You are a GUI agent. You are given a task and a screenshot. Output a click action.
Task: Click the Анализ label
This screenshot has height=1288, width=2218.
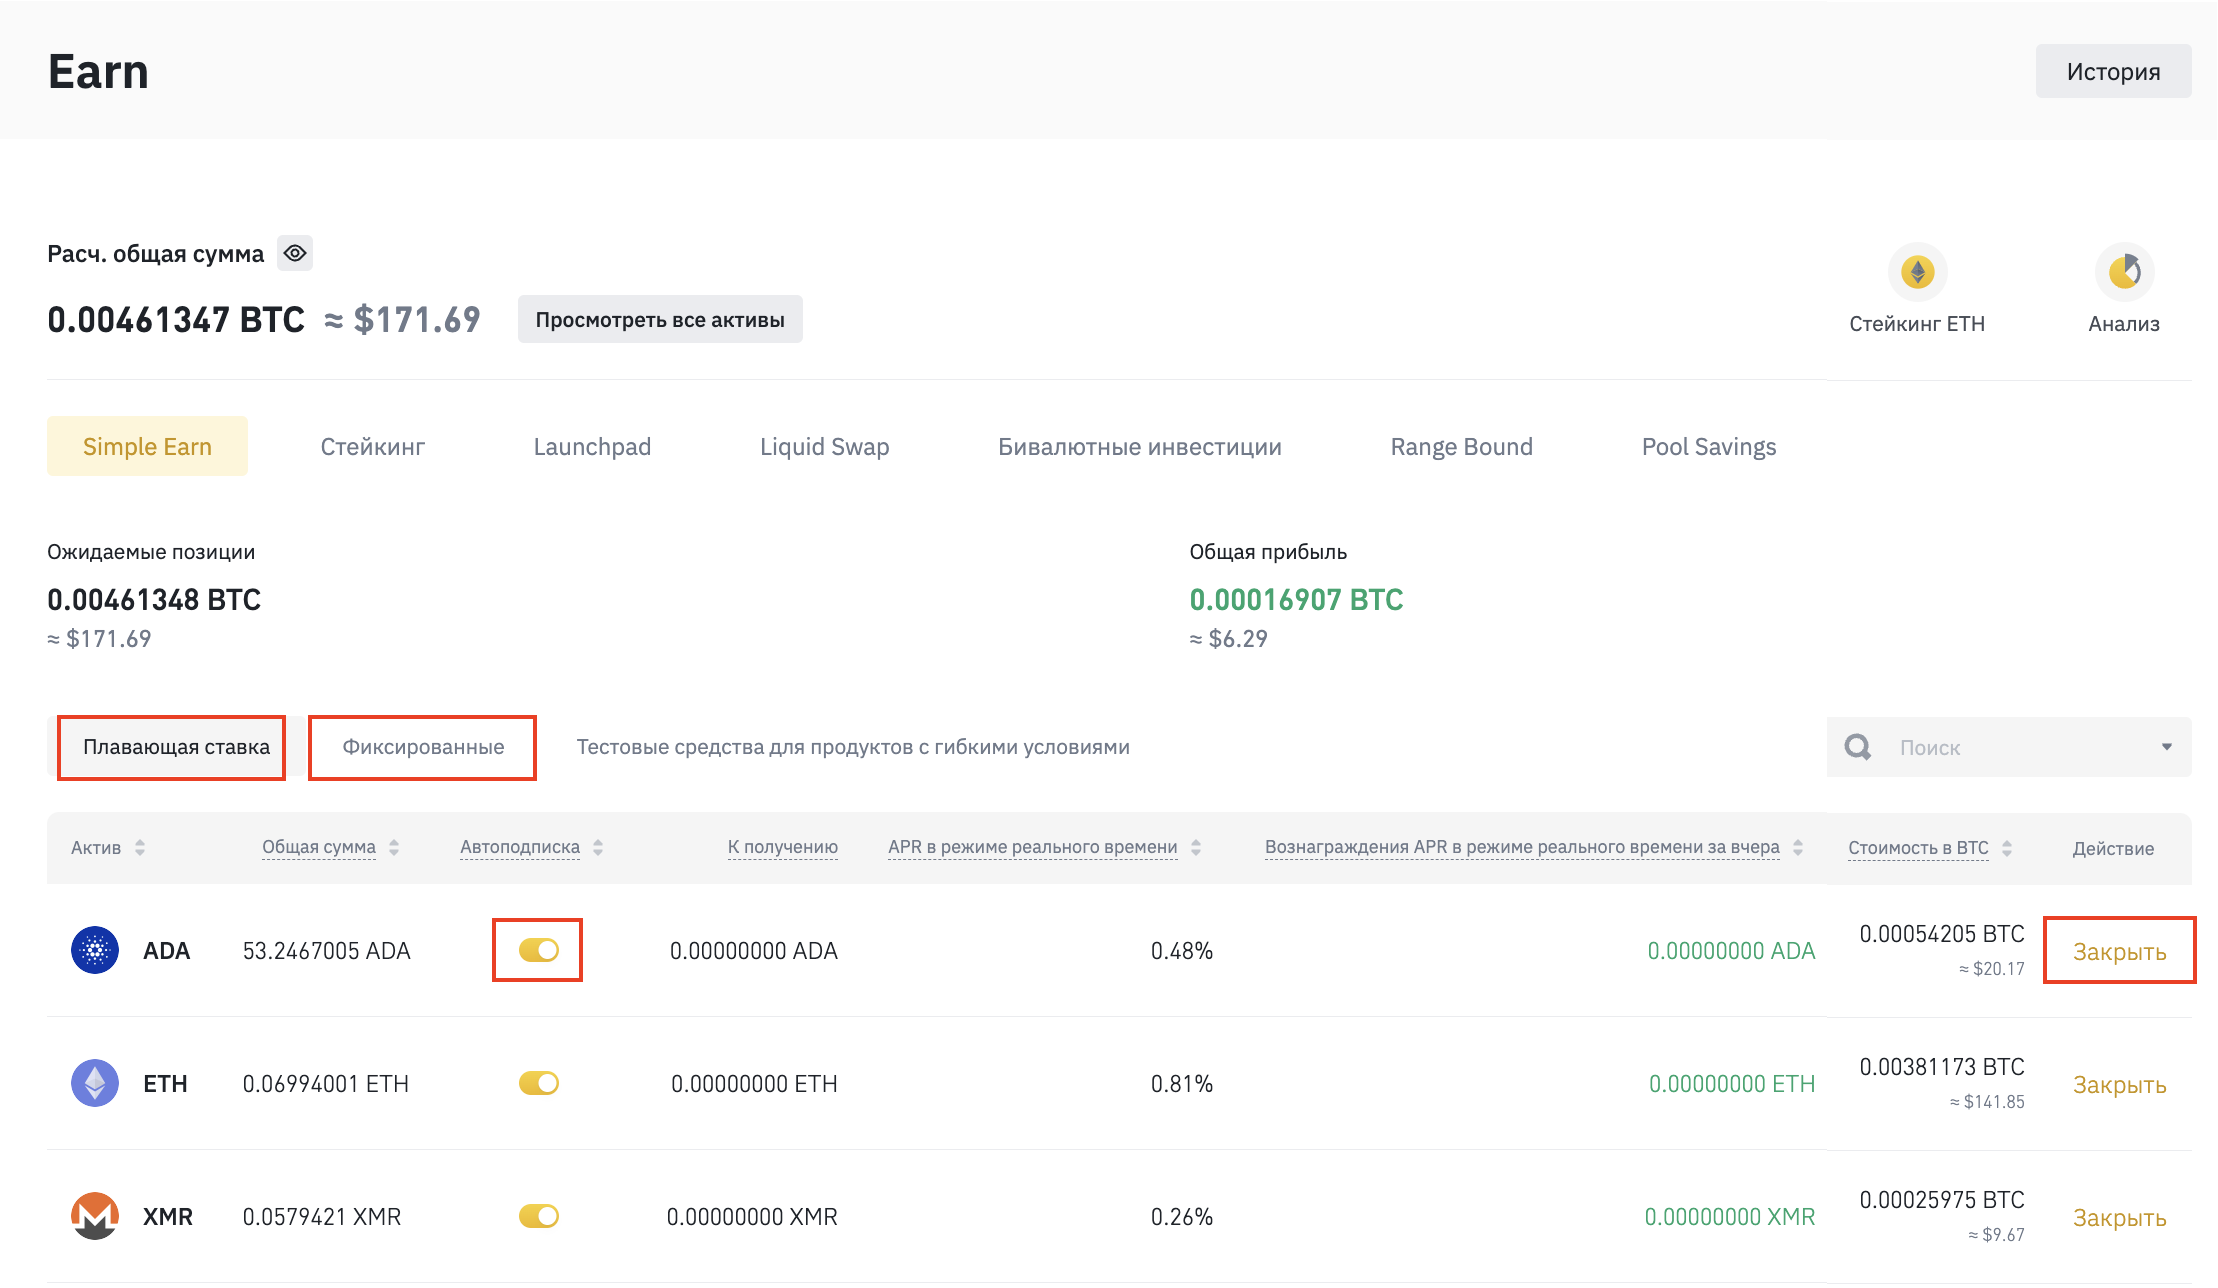[2124, 323]
